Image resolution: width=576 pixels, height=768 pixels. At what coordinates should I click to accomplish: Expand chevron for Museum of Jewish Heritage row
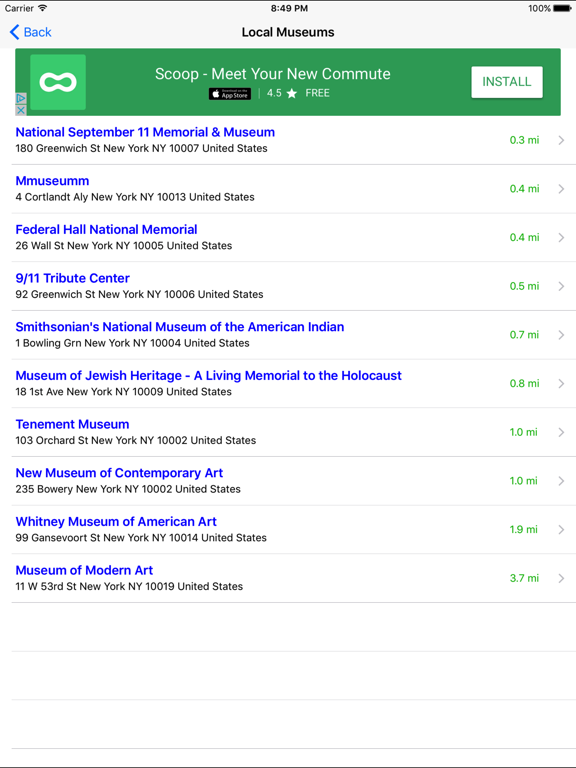pyautogui.click(x=561, y=384)
